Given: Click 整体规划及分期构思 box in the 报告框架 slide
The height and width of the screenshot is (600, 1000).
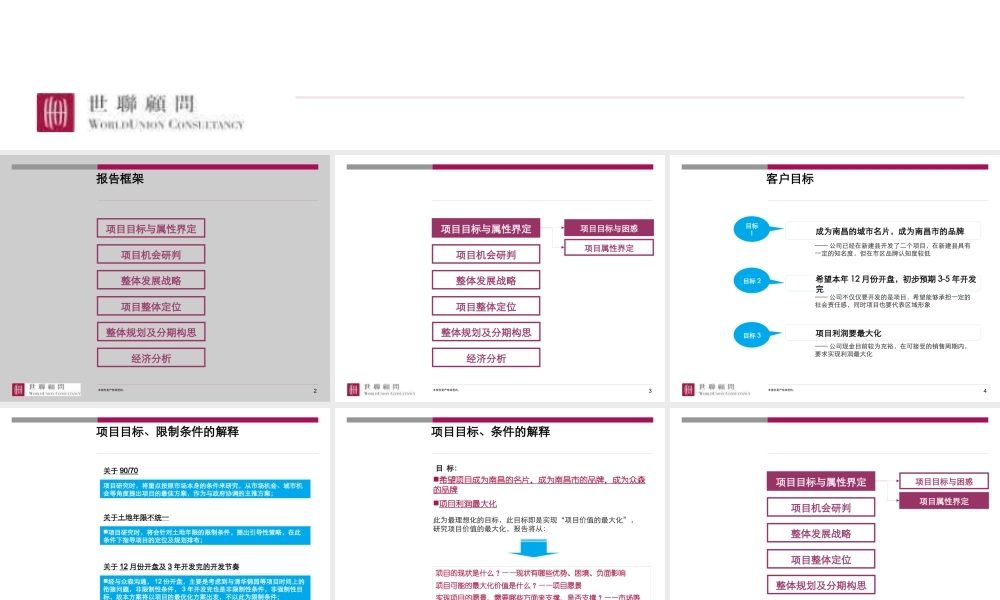Looking at the screenshot, I should [151, 332].
